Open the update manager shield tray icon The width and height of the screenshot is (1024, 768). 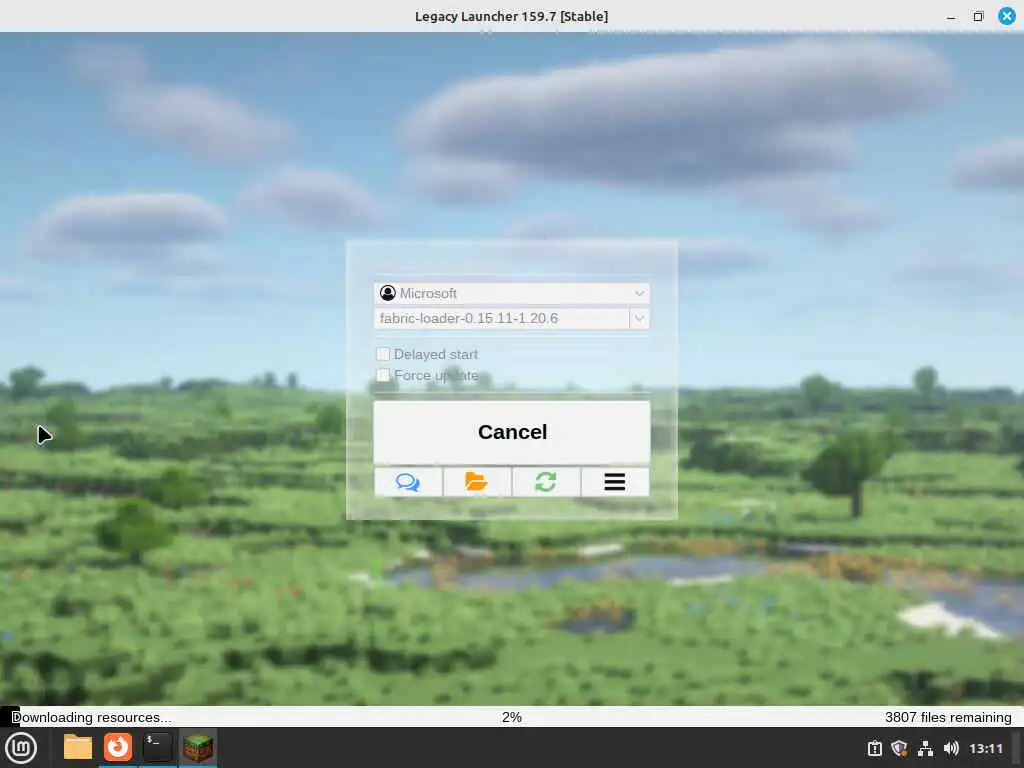tap(899, 748)
